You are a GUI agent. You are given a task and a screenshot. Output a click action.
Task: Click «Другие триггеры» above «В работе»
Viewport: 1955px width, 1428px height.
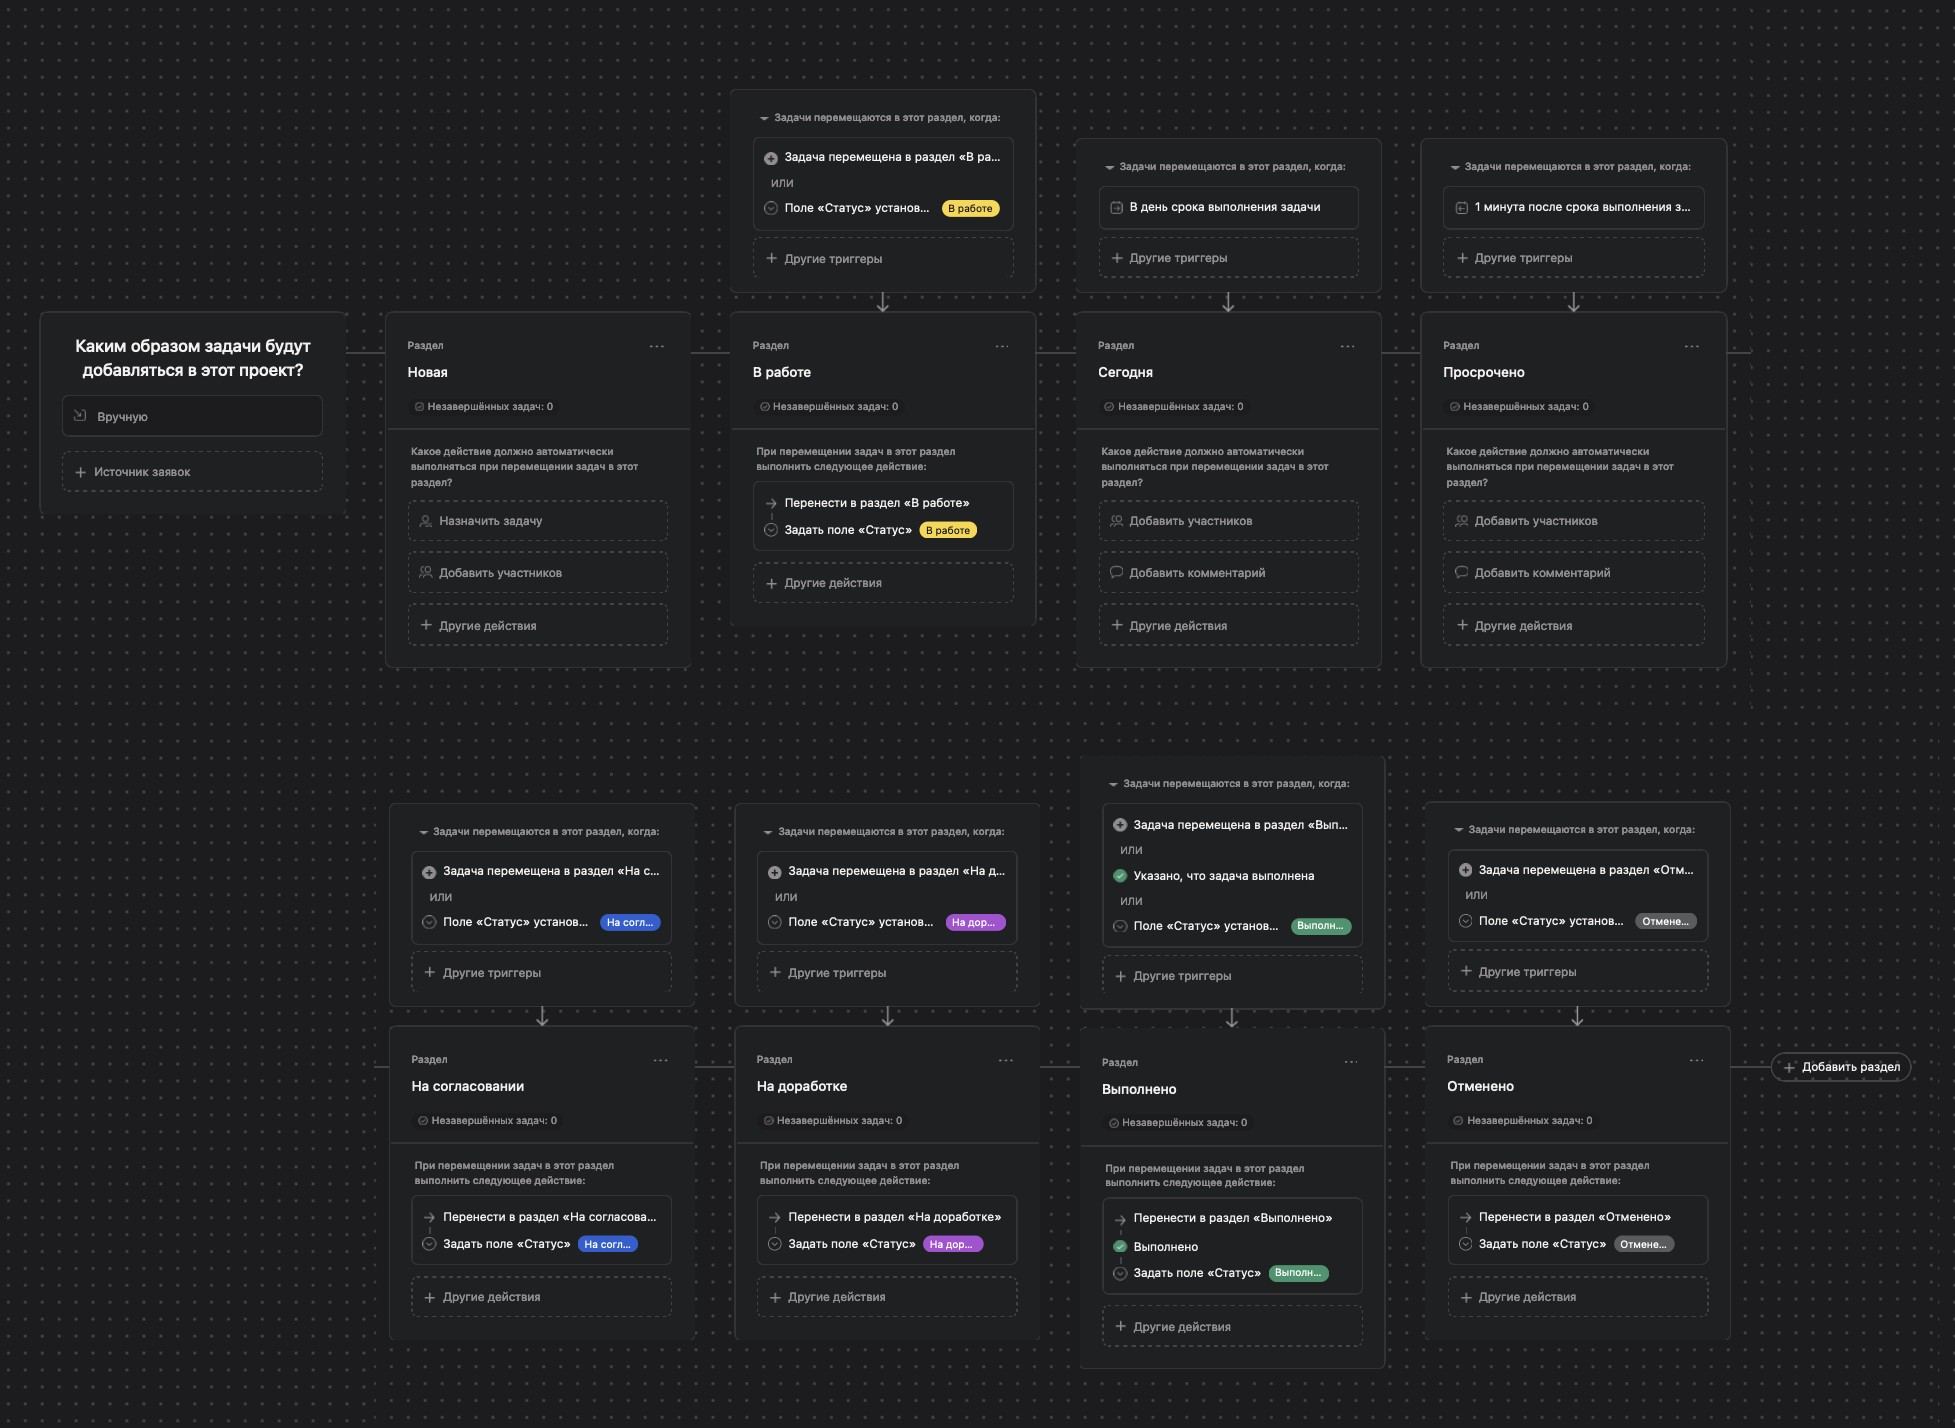[x=883, y=258]
